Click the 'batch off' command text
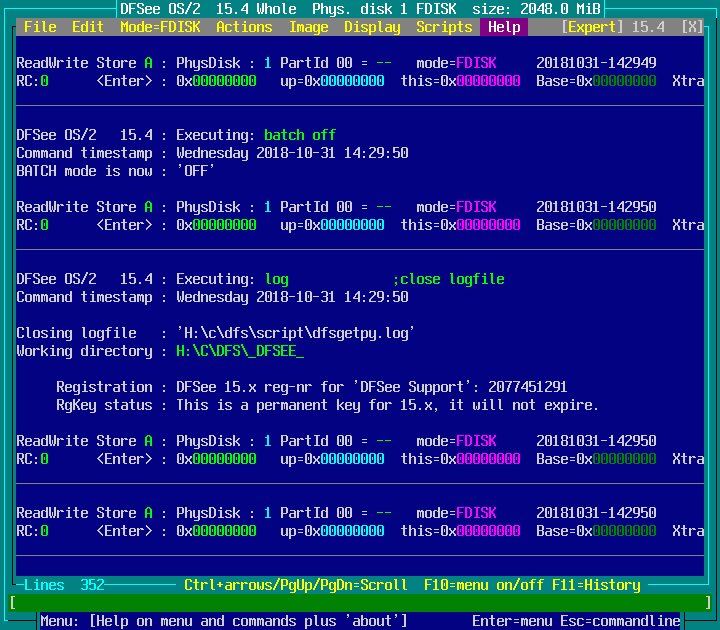The image size is (720, 630). [x=300, y=135]
